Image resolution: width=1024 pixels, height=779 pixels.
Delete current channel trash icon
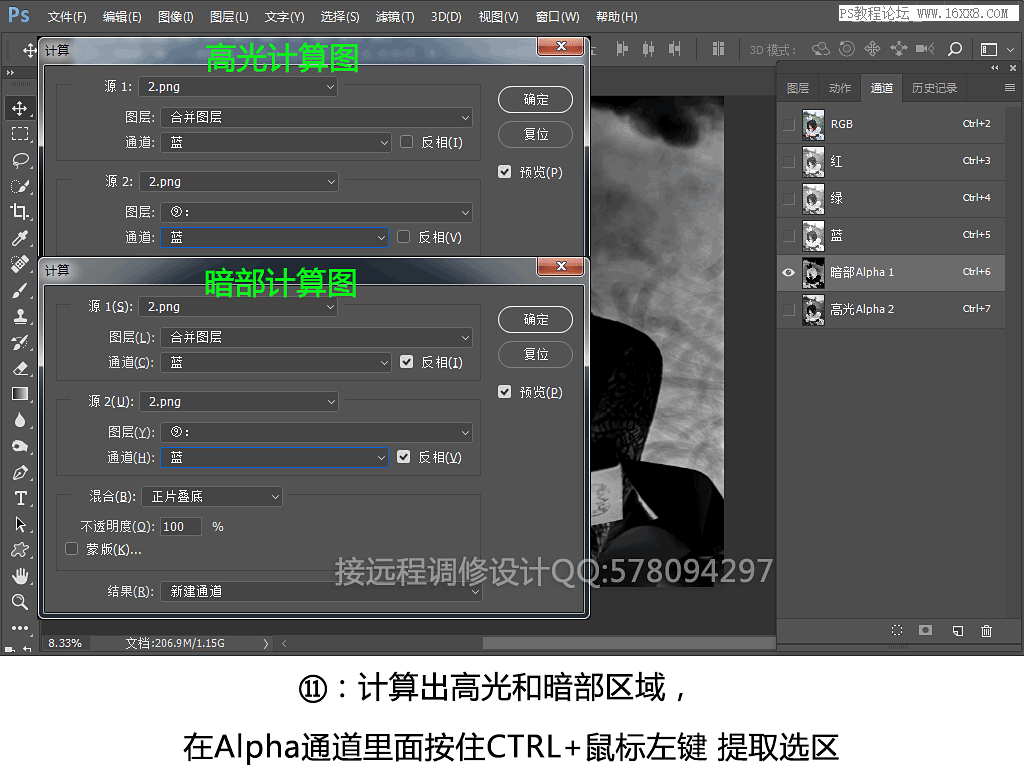pyautogui.click(x=986, y=631)
